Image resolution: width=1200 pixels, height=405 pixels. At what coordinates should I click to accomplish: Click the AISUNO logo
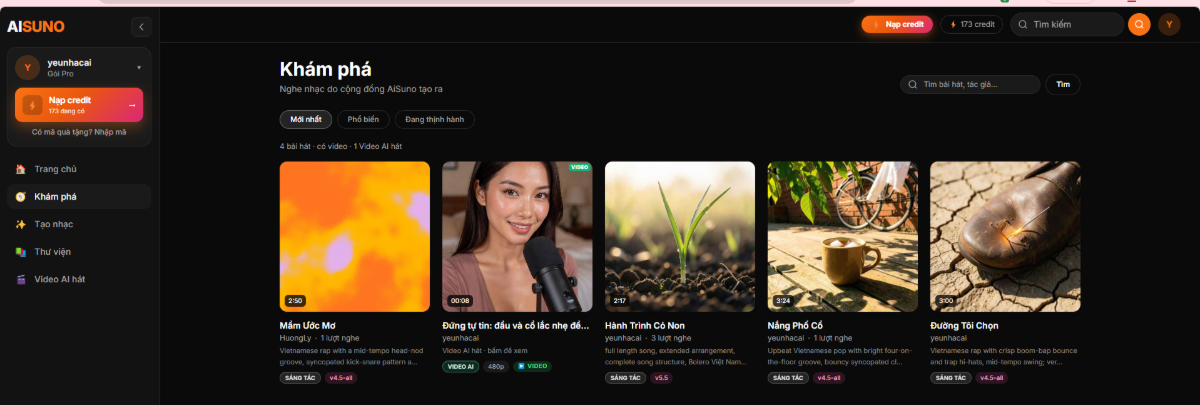click(x=36, y=27)
